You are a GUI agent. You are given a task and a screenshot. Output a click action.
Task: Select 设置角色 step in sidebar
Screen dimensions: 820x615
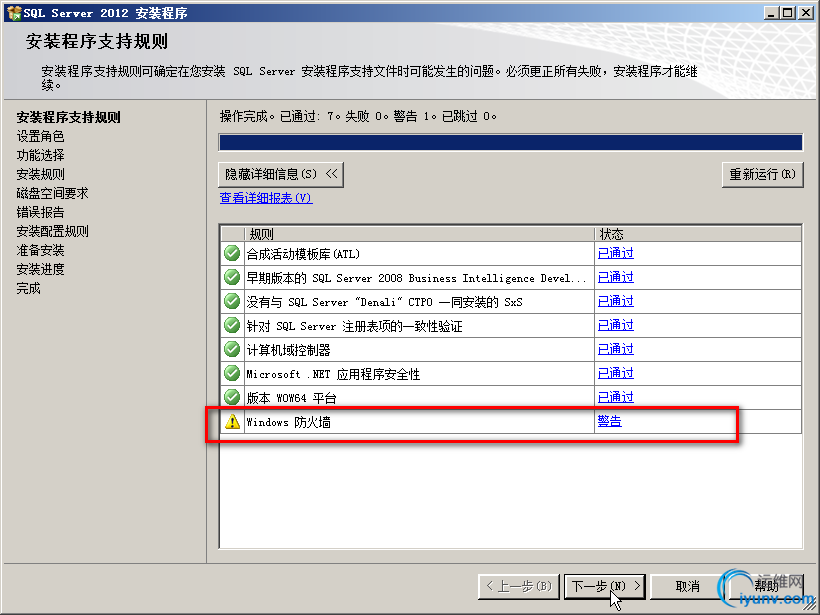pos(40,136)
